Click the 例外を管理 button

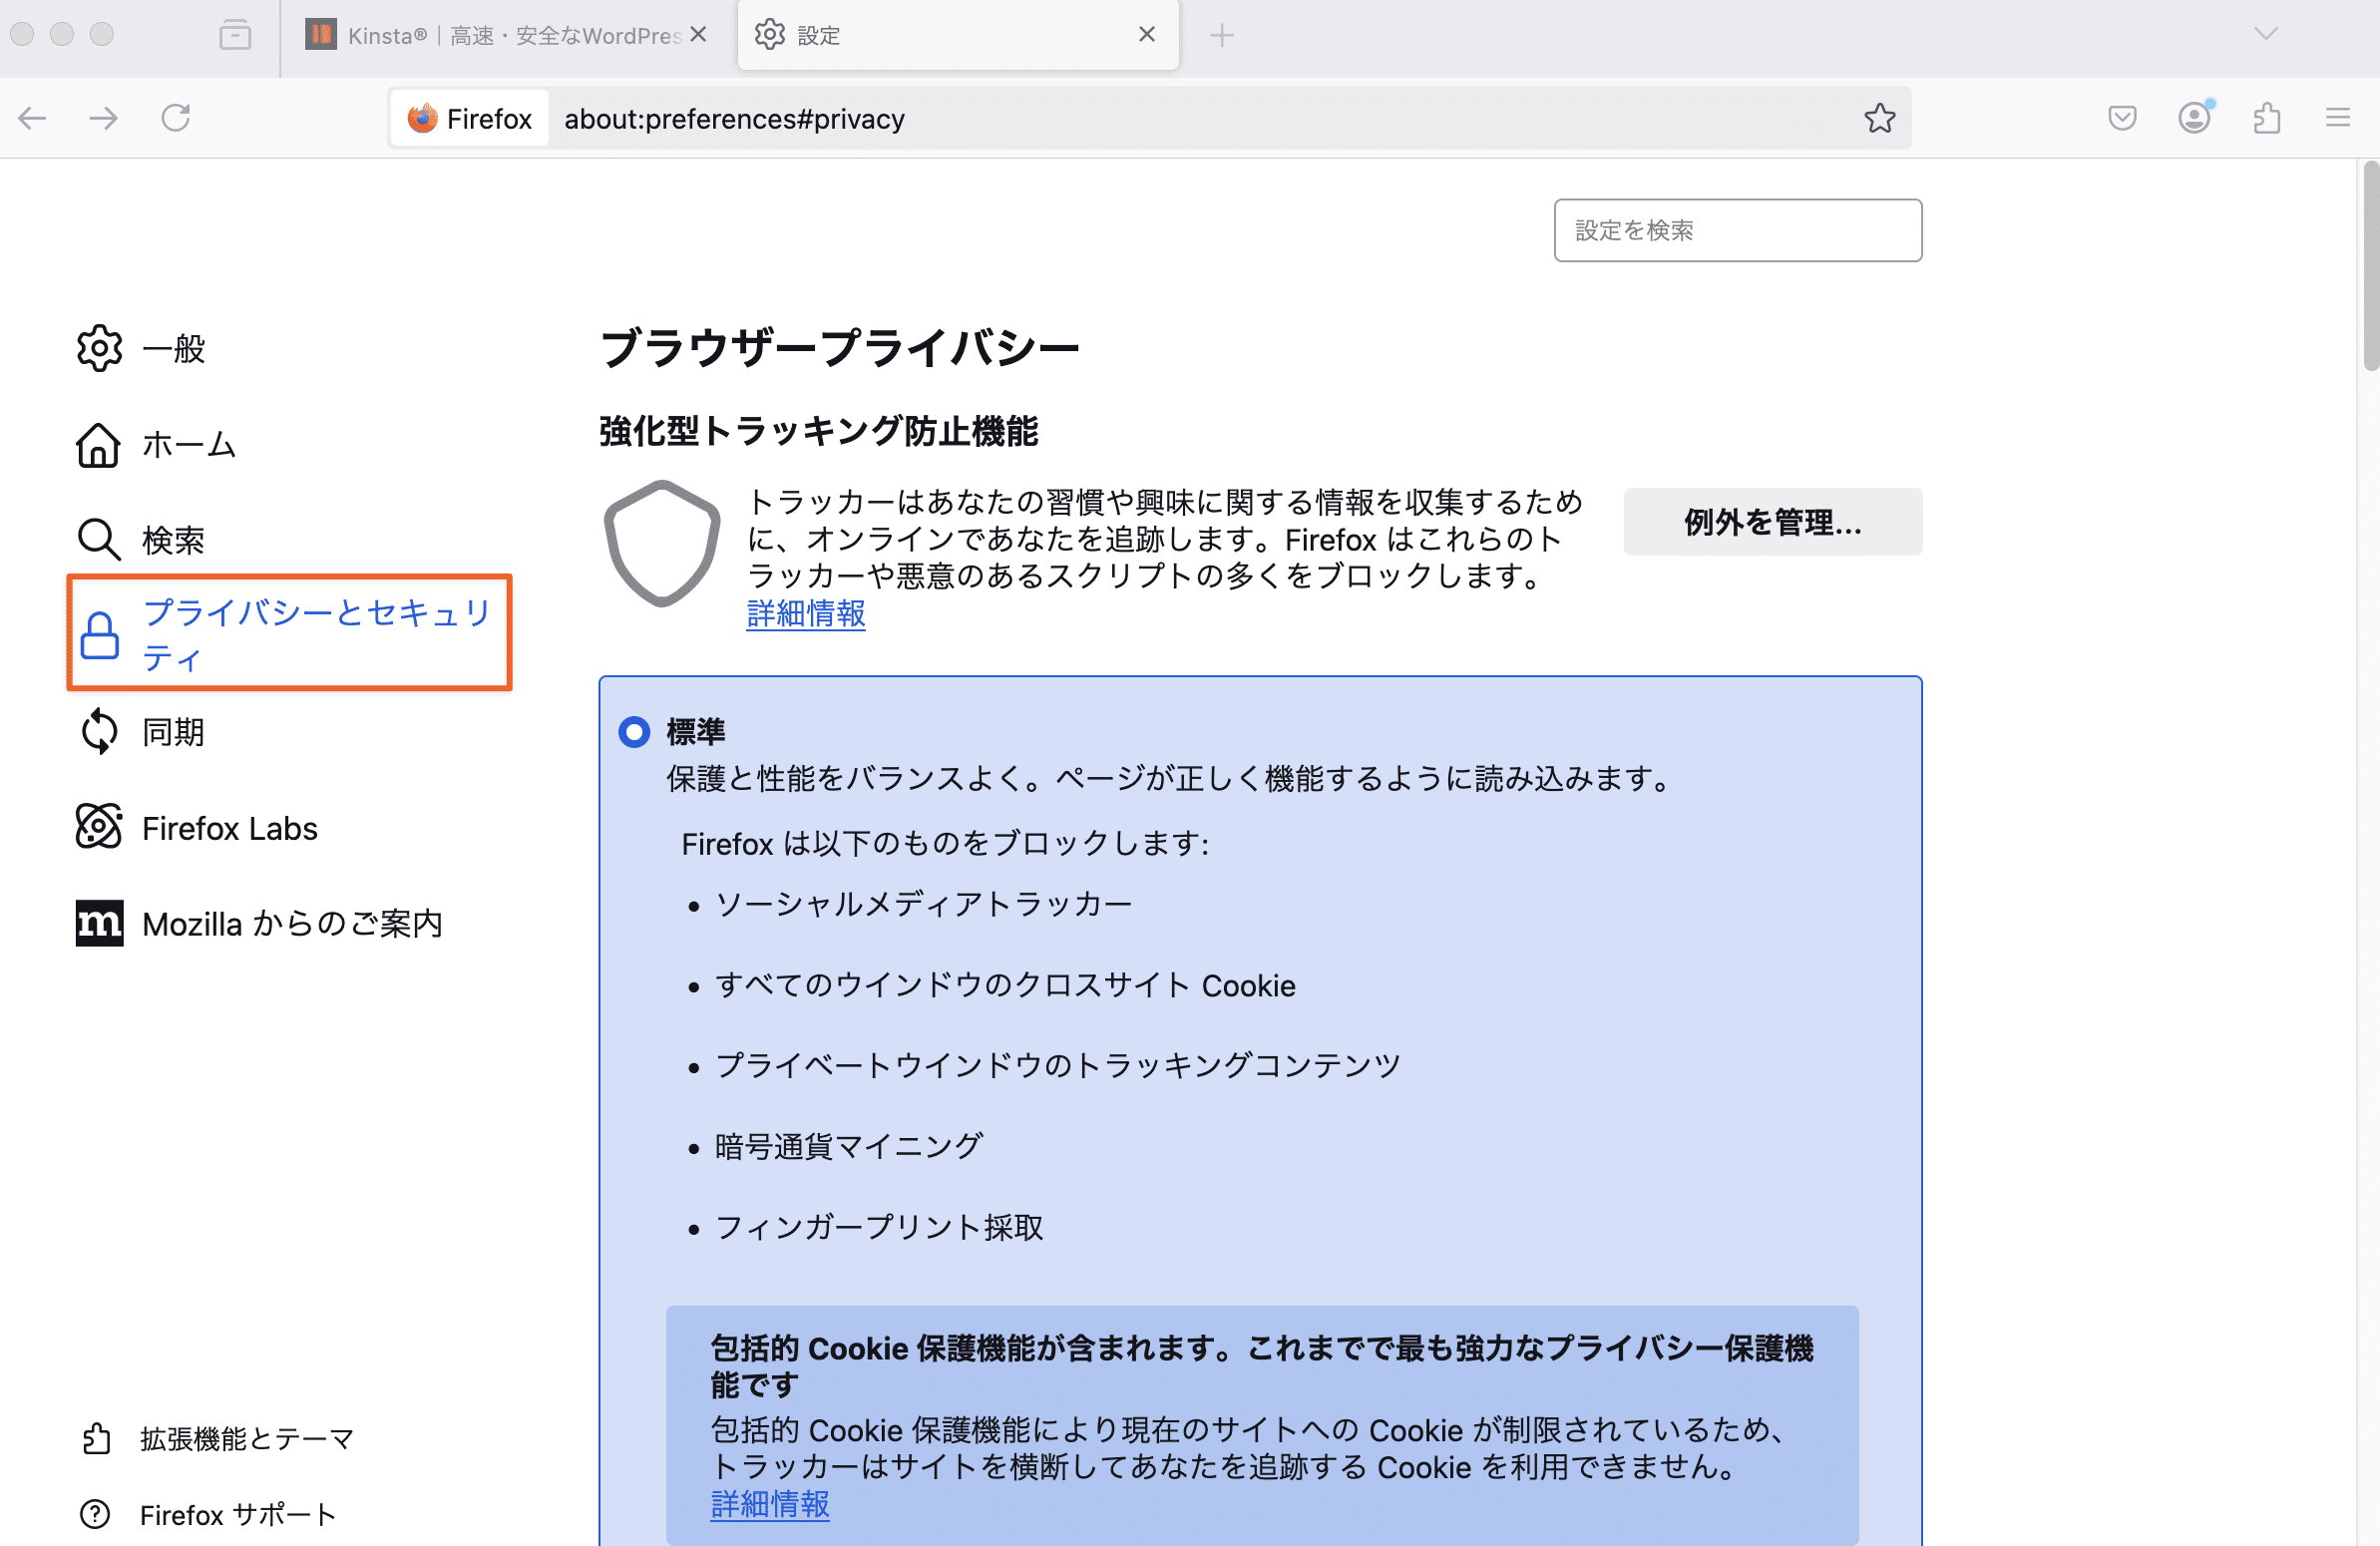[1771, 521]
